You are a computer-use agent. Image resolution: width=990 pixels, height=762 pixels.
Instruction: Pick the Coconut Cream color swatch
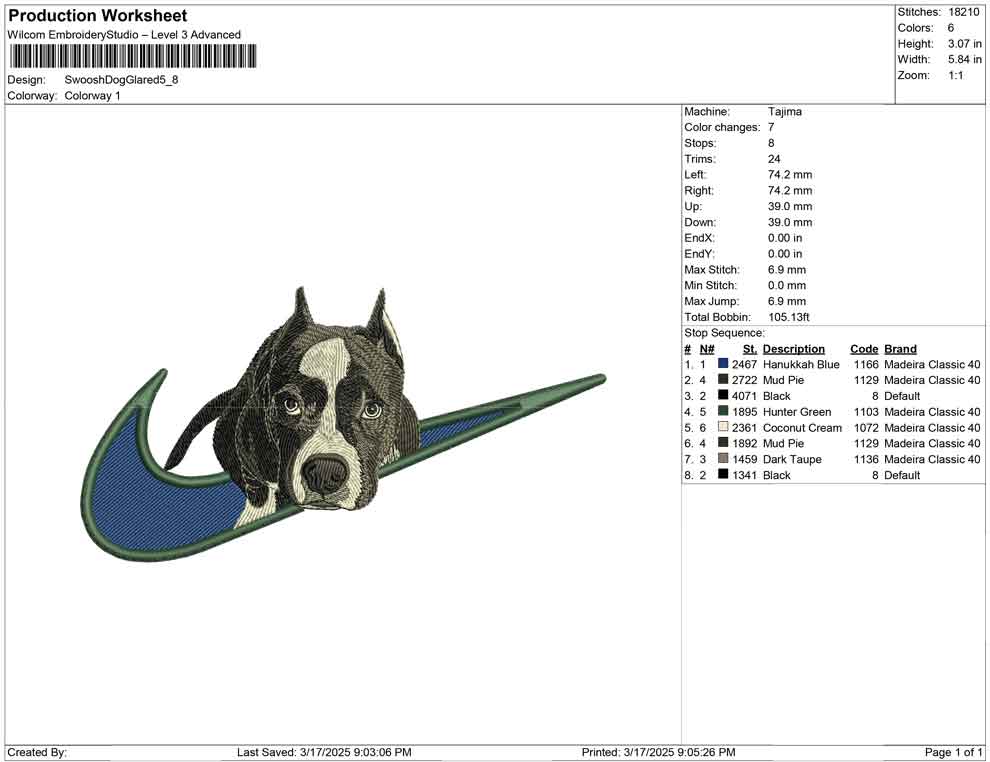[x=723, y=428]
